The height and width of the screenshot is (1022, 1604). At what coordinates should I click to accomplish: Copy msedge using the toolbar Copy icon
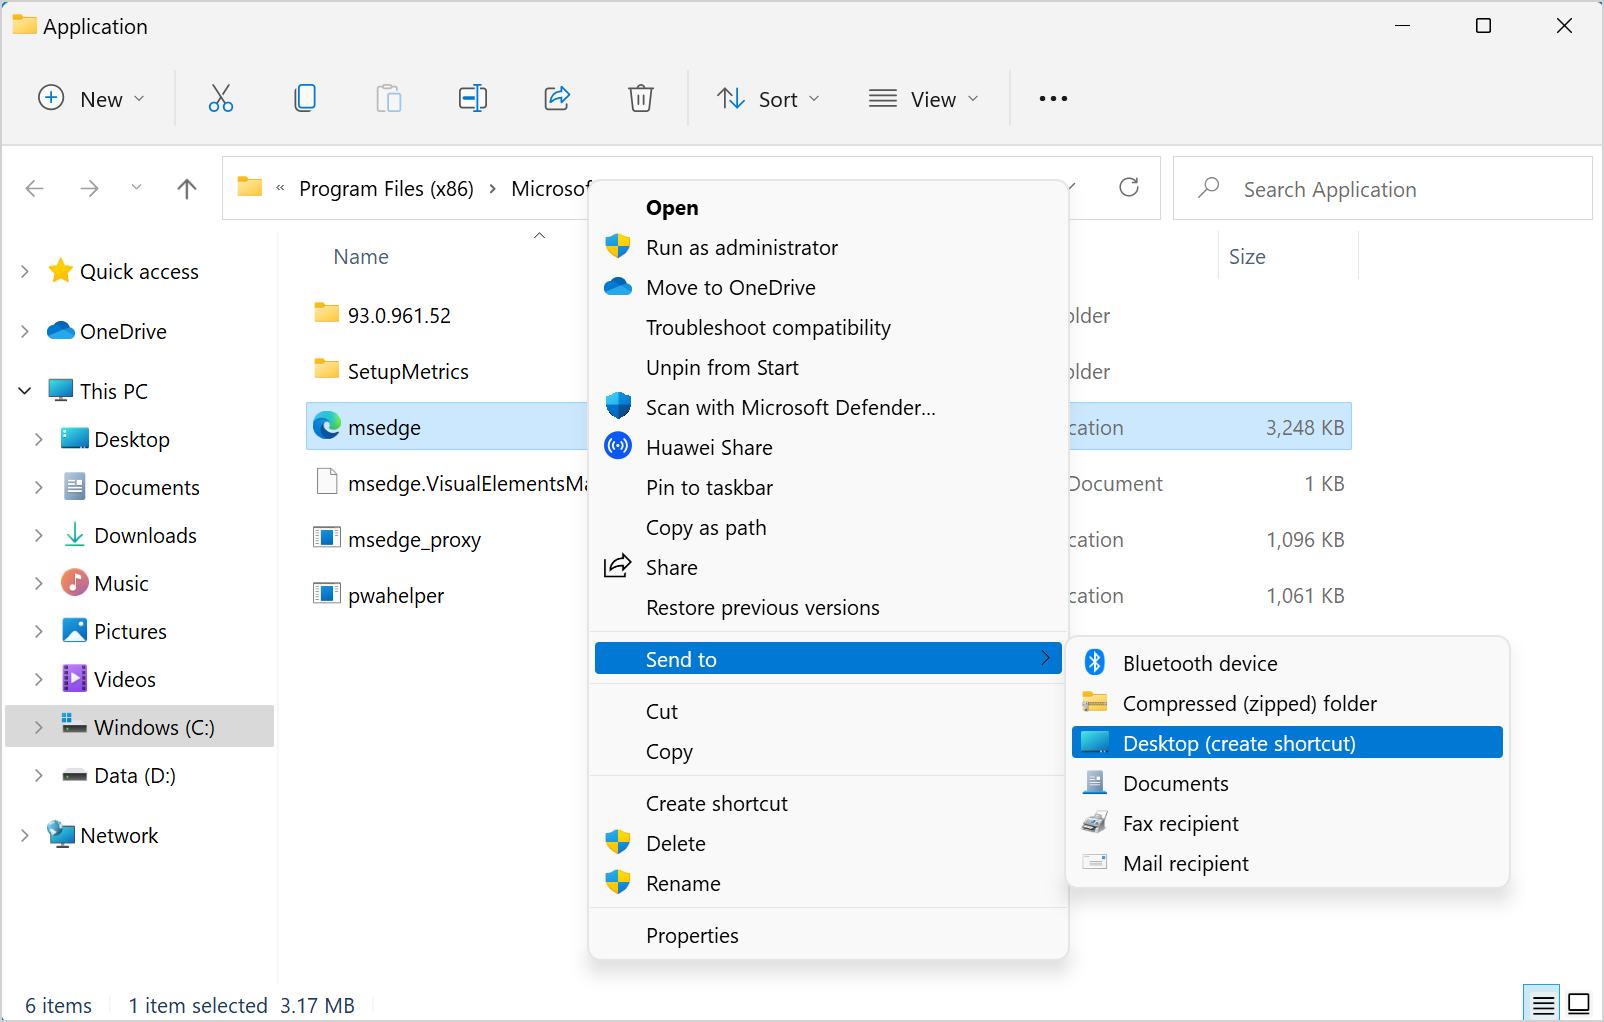pos(305,98)
